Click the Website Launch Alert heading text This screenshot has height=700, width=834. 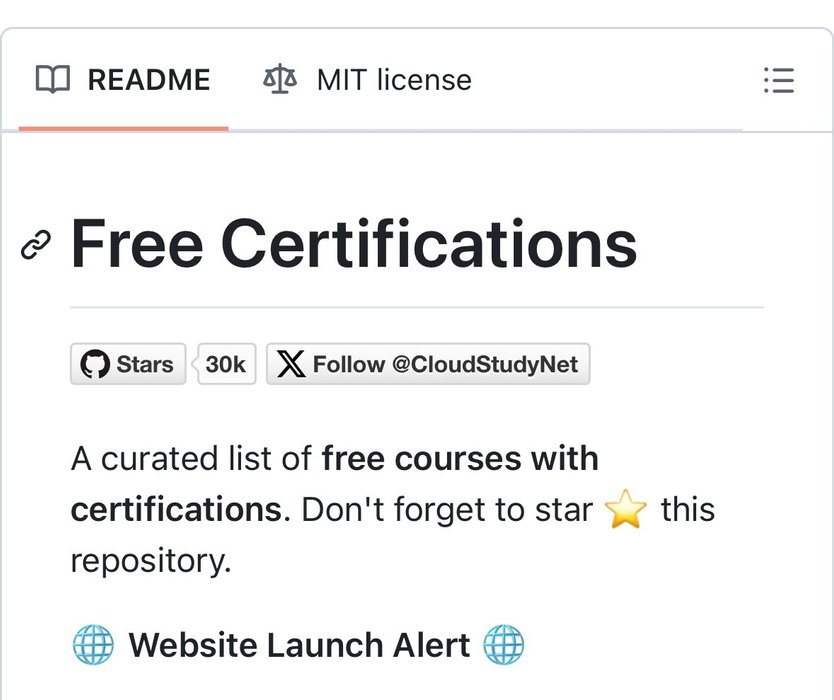point(299,645)
